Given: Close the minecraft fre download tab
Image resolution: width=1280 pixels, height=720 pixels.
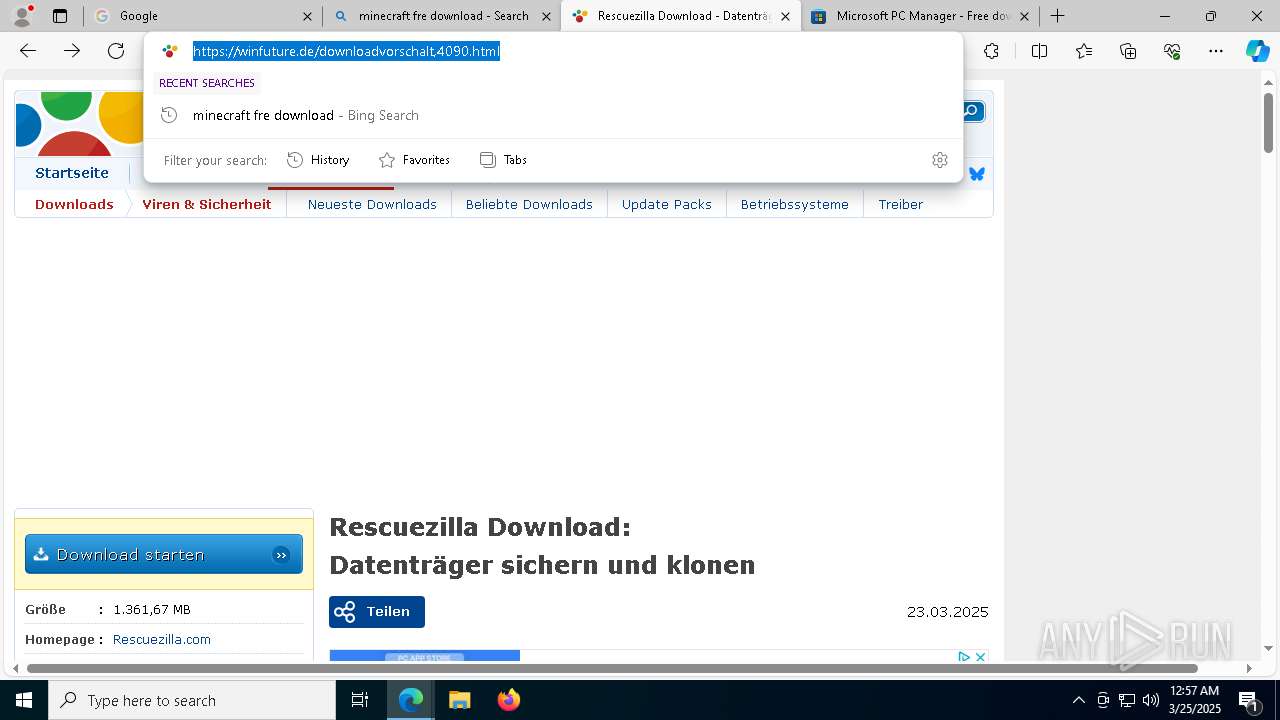Looking at the screenshot, I should (x=546, y=16).
